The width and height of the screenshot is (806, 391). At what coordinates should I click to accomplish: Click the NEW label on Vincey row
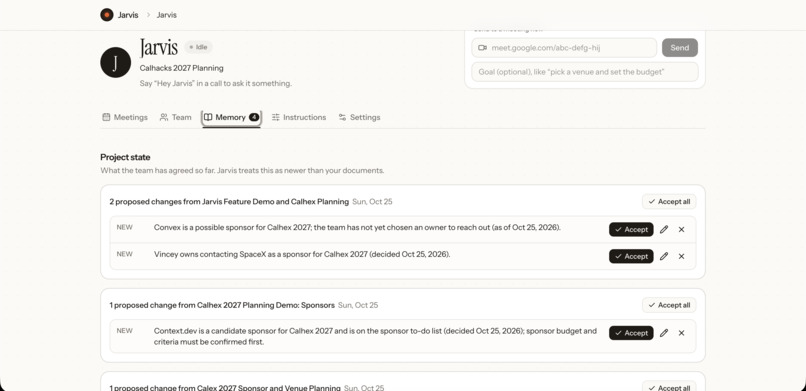coord(124,254)
